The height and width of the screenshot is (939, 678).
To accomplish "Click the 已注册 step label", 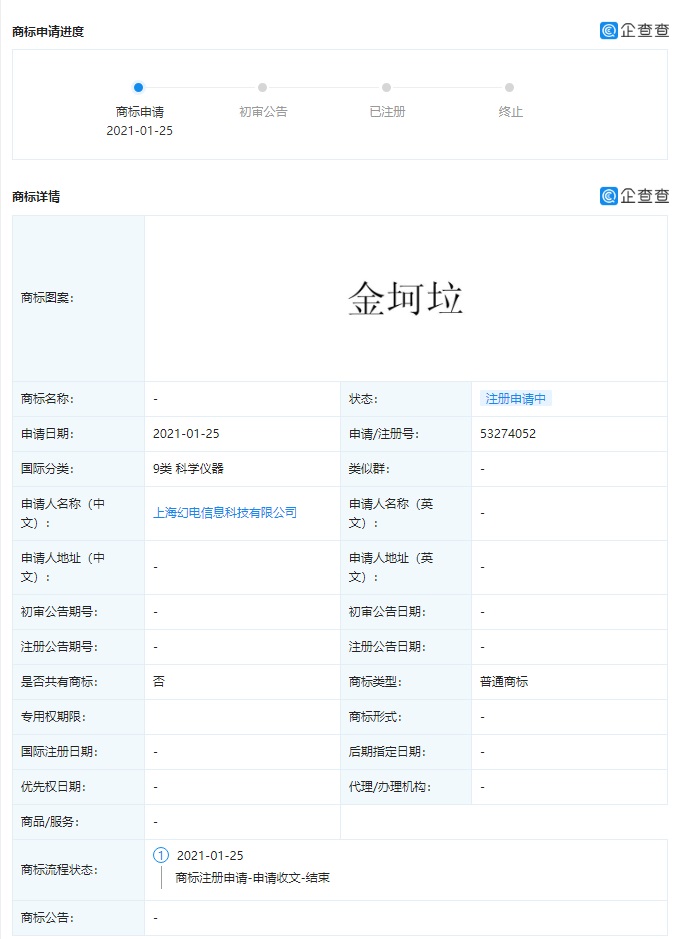I will (387, 112).
